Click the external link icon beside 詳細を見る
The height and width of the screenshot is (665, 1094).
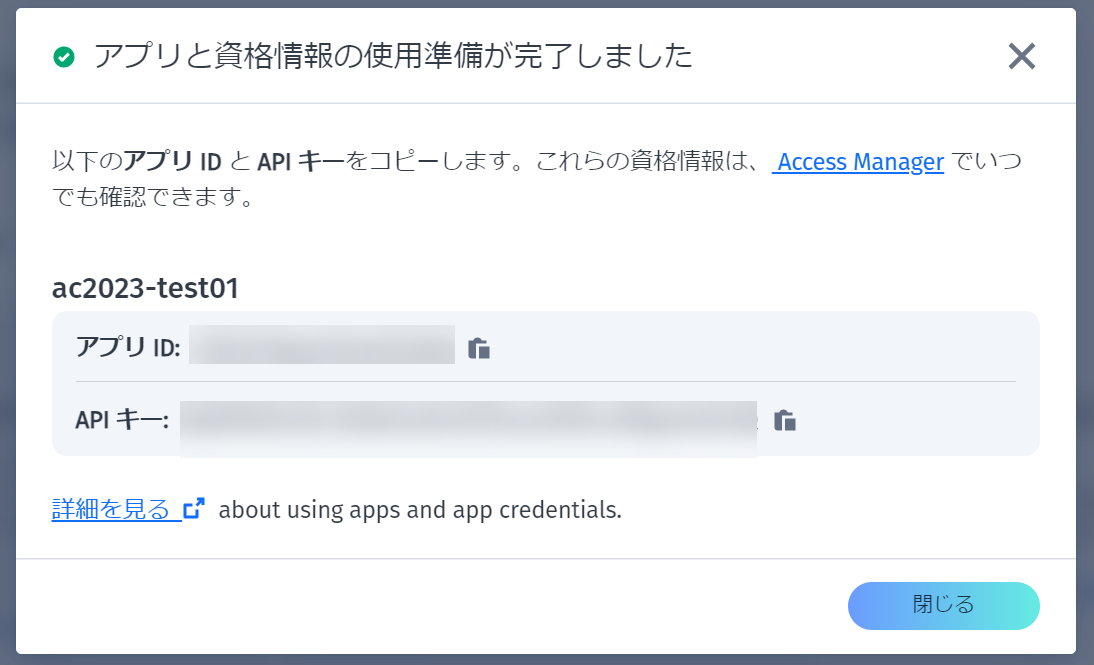(194, 509)
